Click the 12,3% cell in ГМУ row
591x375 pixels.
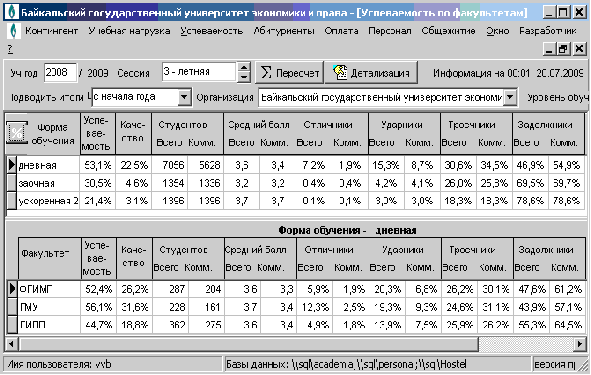click(x=315, y=307)
